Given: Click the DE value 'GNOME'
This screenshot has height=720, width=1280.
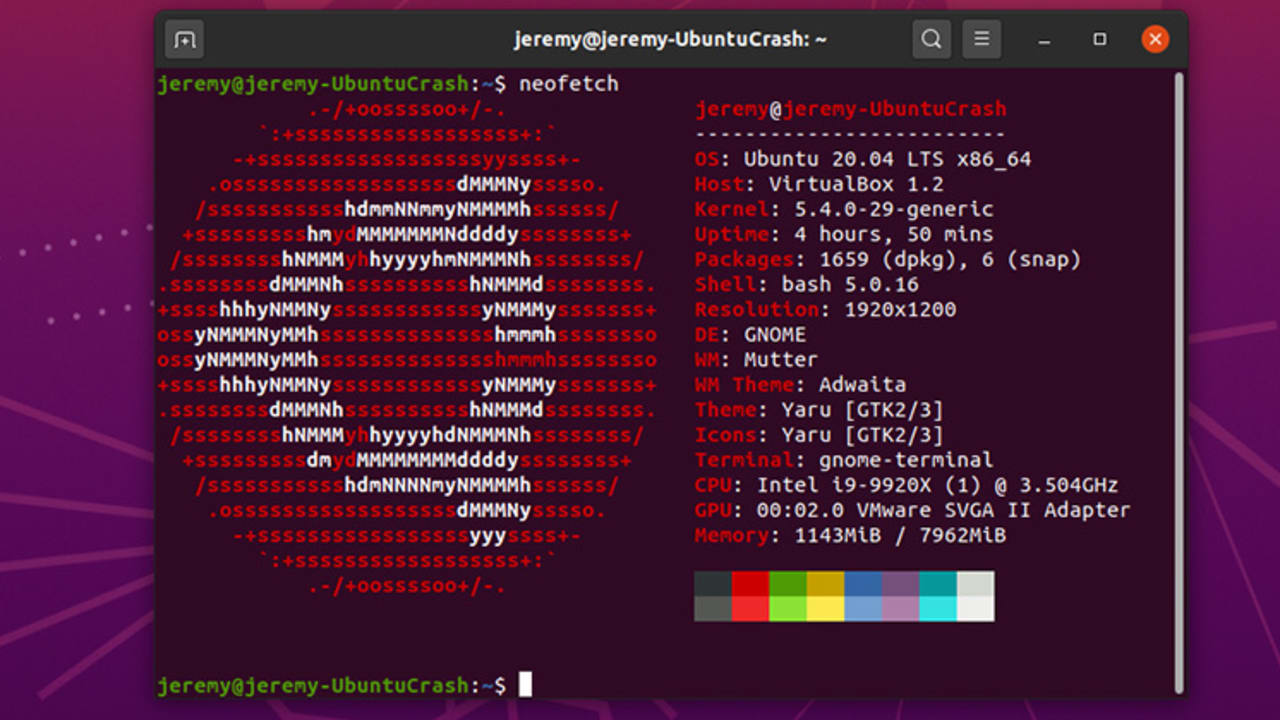Looking at the screenshot, I should click(775, 334).
